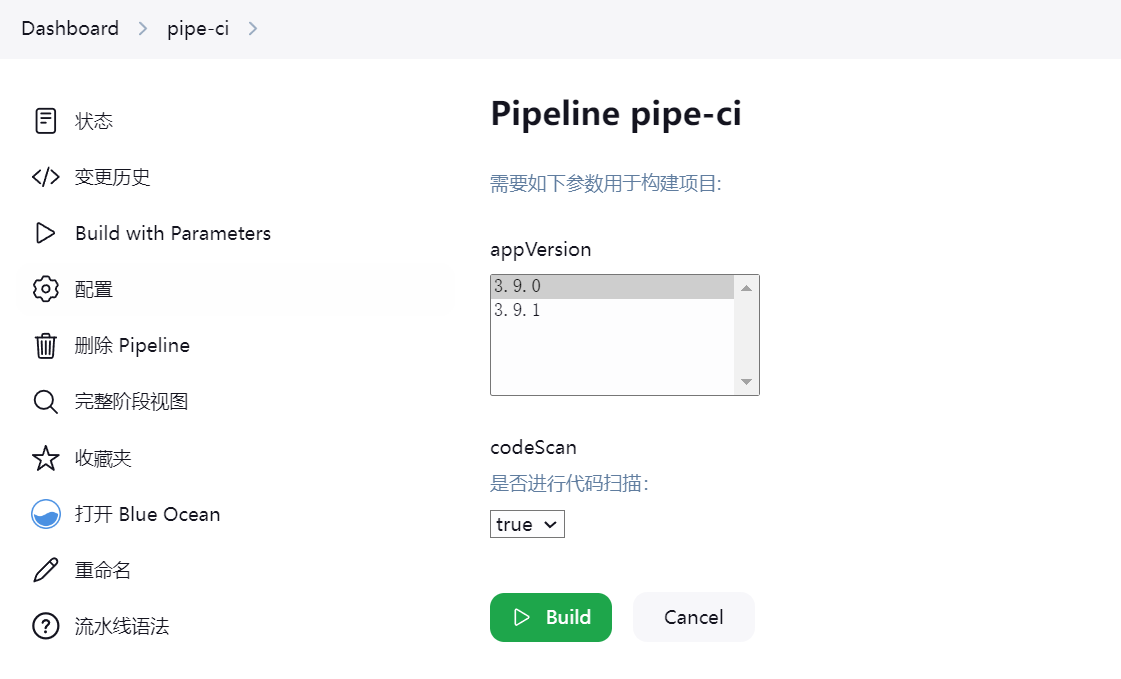1121x679 pixels.
Task: Click the Blue Ocean wave icon
Action: [46, 514]
